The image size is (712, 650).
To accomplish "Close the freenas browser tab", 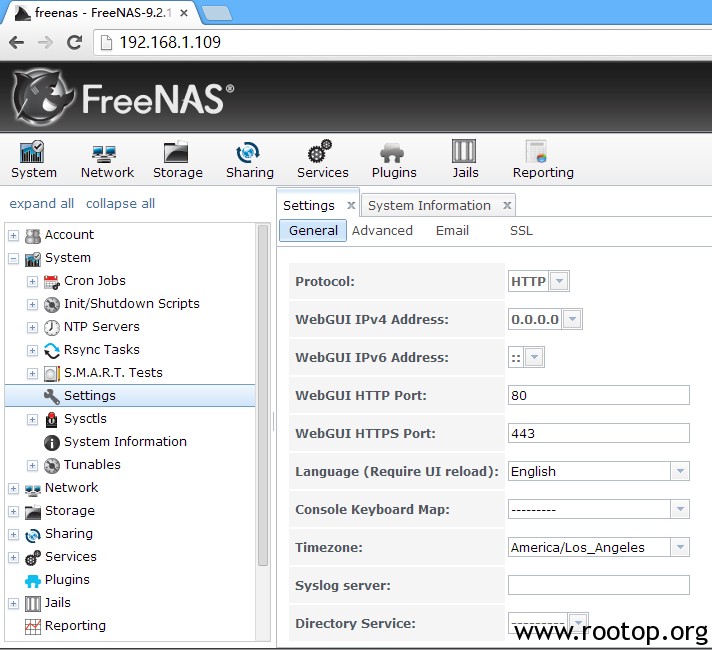I will [x=184, y=13].
